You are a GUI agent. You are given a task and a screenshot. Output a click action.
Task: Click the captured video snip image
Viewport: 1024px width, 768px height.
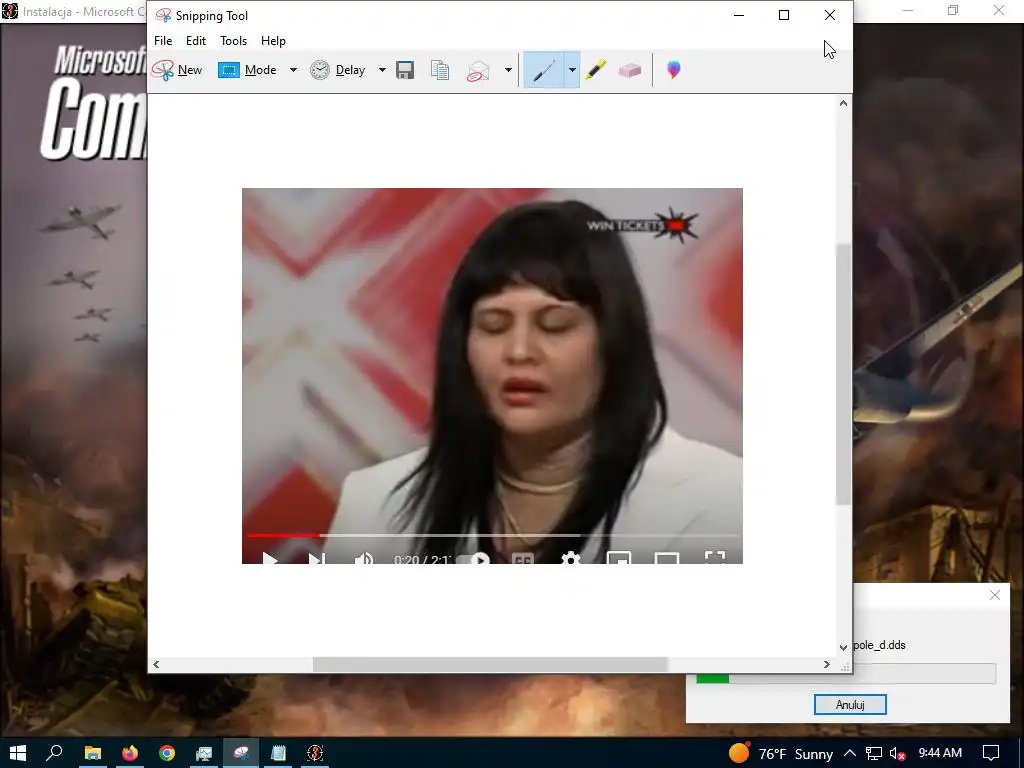tap(492, 376)
